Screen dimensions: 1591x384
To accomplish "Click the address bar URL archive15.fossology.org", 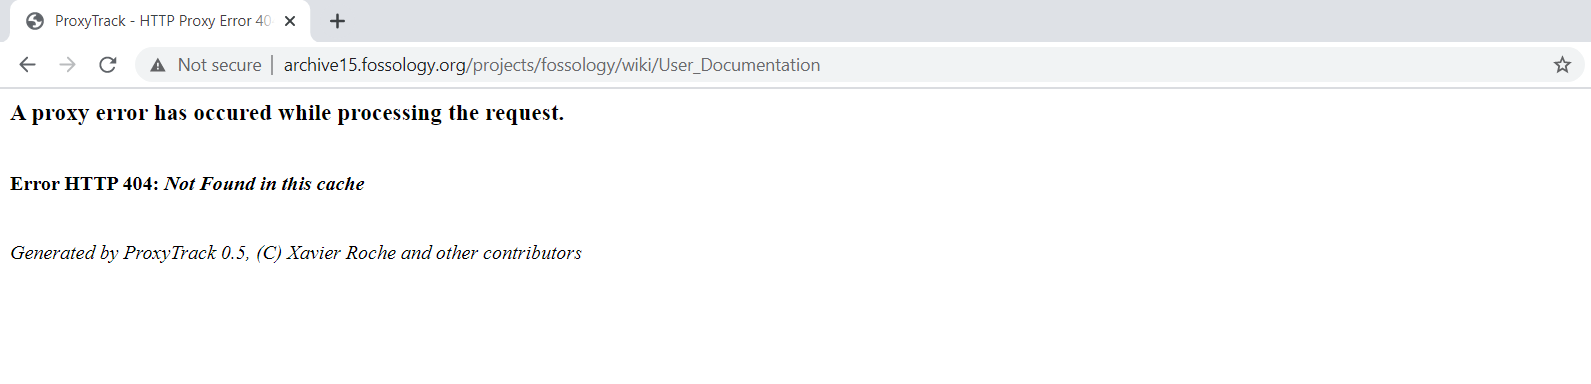I will click(x=552, y=65).
